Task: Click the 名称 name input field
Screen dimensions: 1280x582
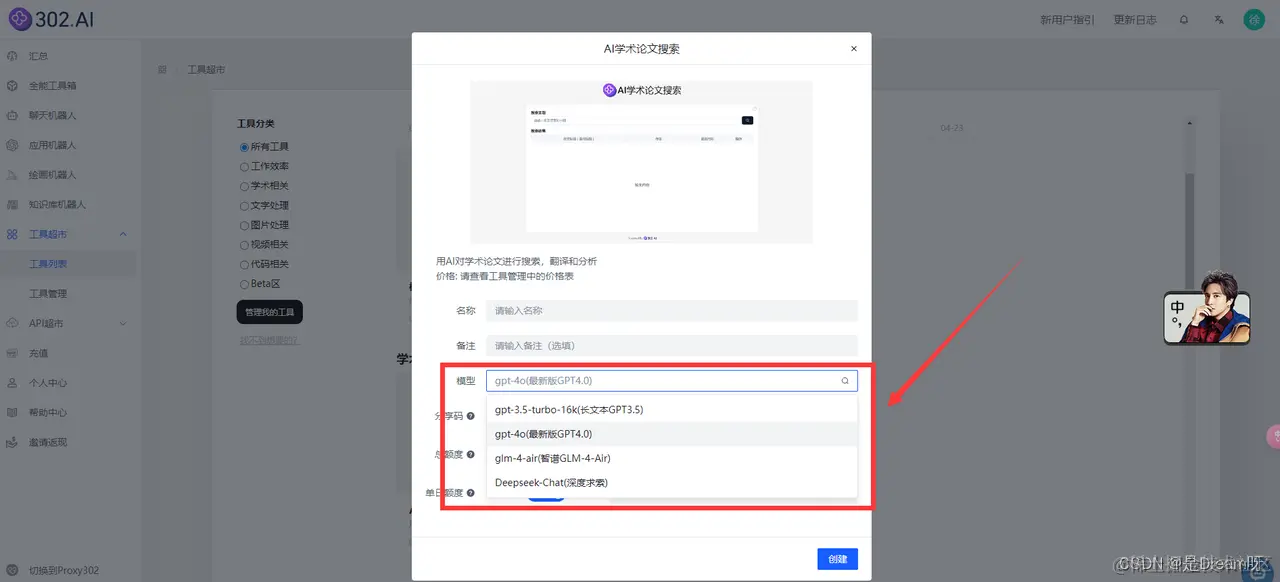Action: [x=670, y=310]
